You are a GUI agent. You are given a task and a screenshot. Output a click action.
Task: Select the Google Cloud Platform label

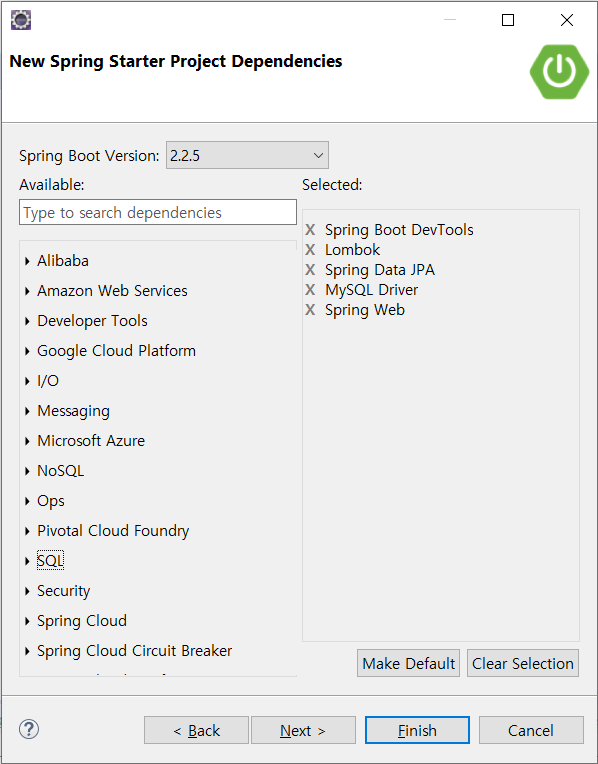tap(116, 351)
